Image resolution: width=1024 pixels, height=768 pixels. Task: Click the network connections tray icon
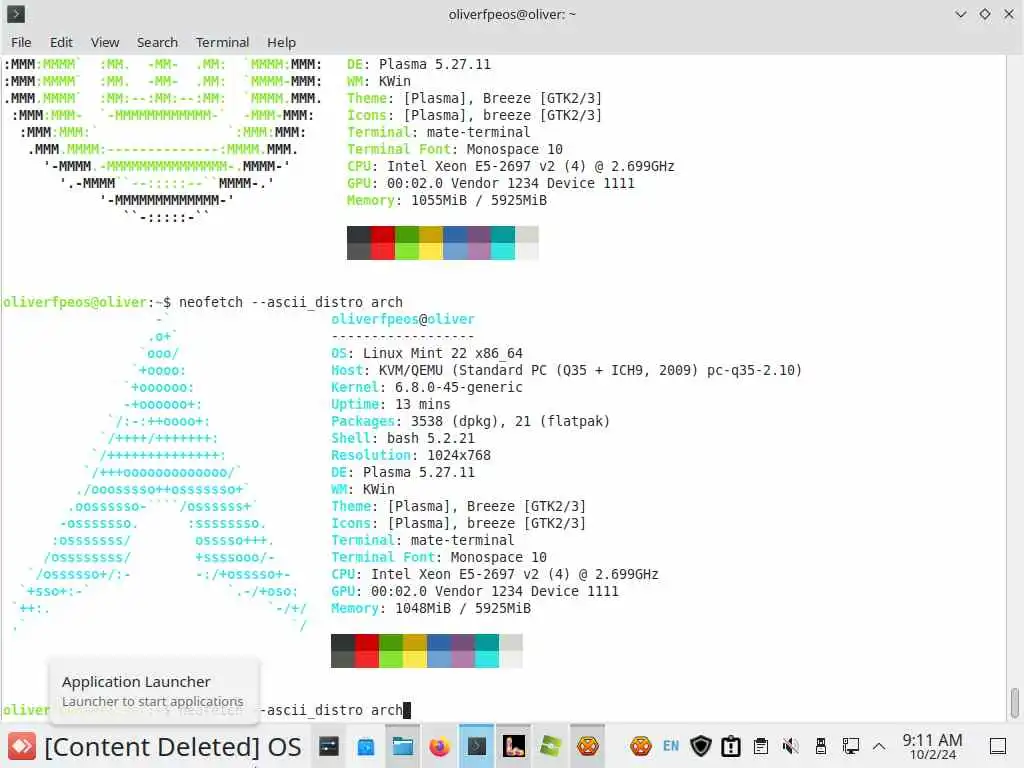pos(850,746)
